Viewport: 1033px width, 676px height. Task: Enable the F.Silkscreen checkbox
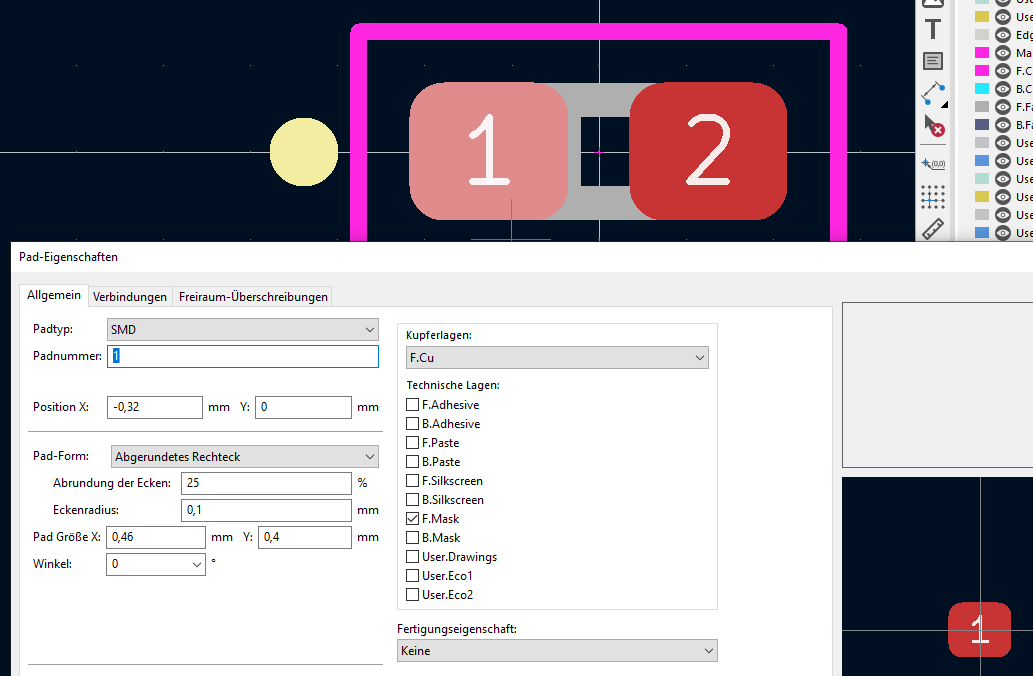(412, 481)
